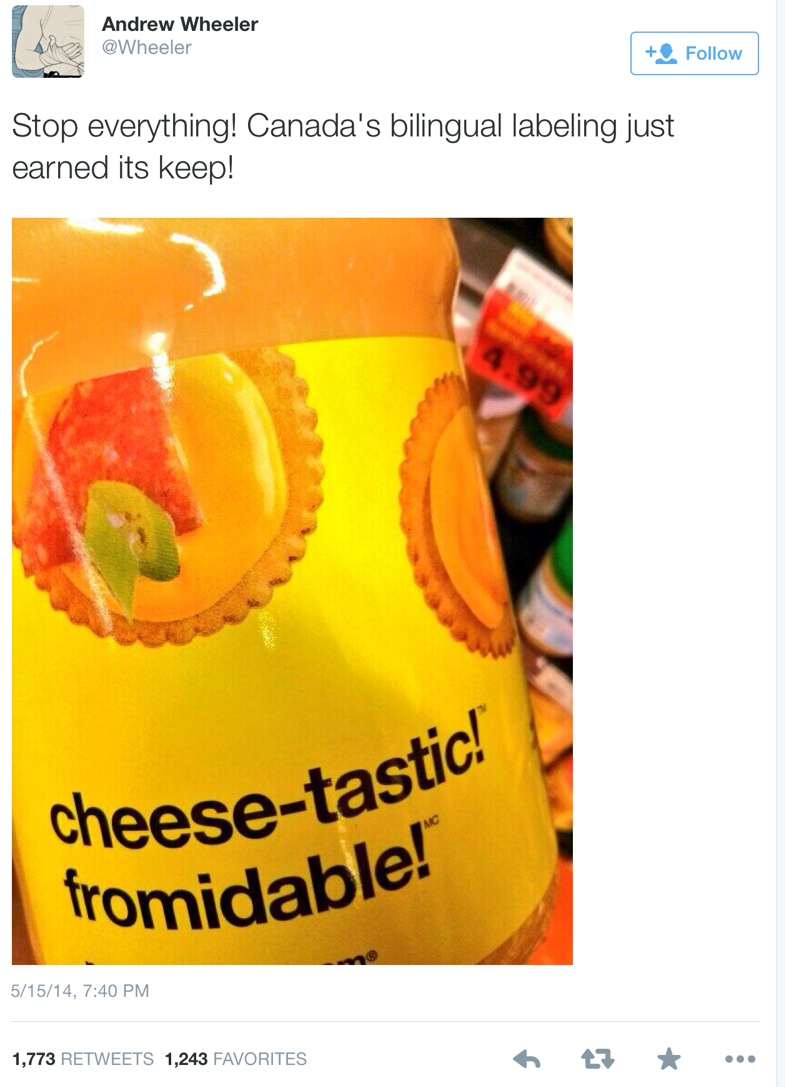Viewport: 785px width, 1087px height.
Task: Click the reply arrow icon
Action: pyautogui.click(x=526, y=1059)
